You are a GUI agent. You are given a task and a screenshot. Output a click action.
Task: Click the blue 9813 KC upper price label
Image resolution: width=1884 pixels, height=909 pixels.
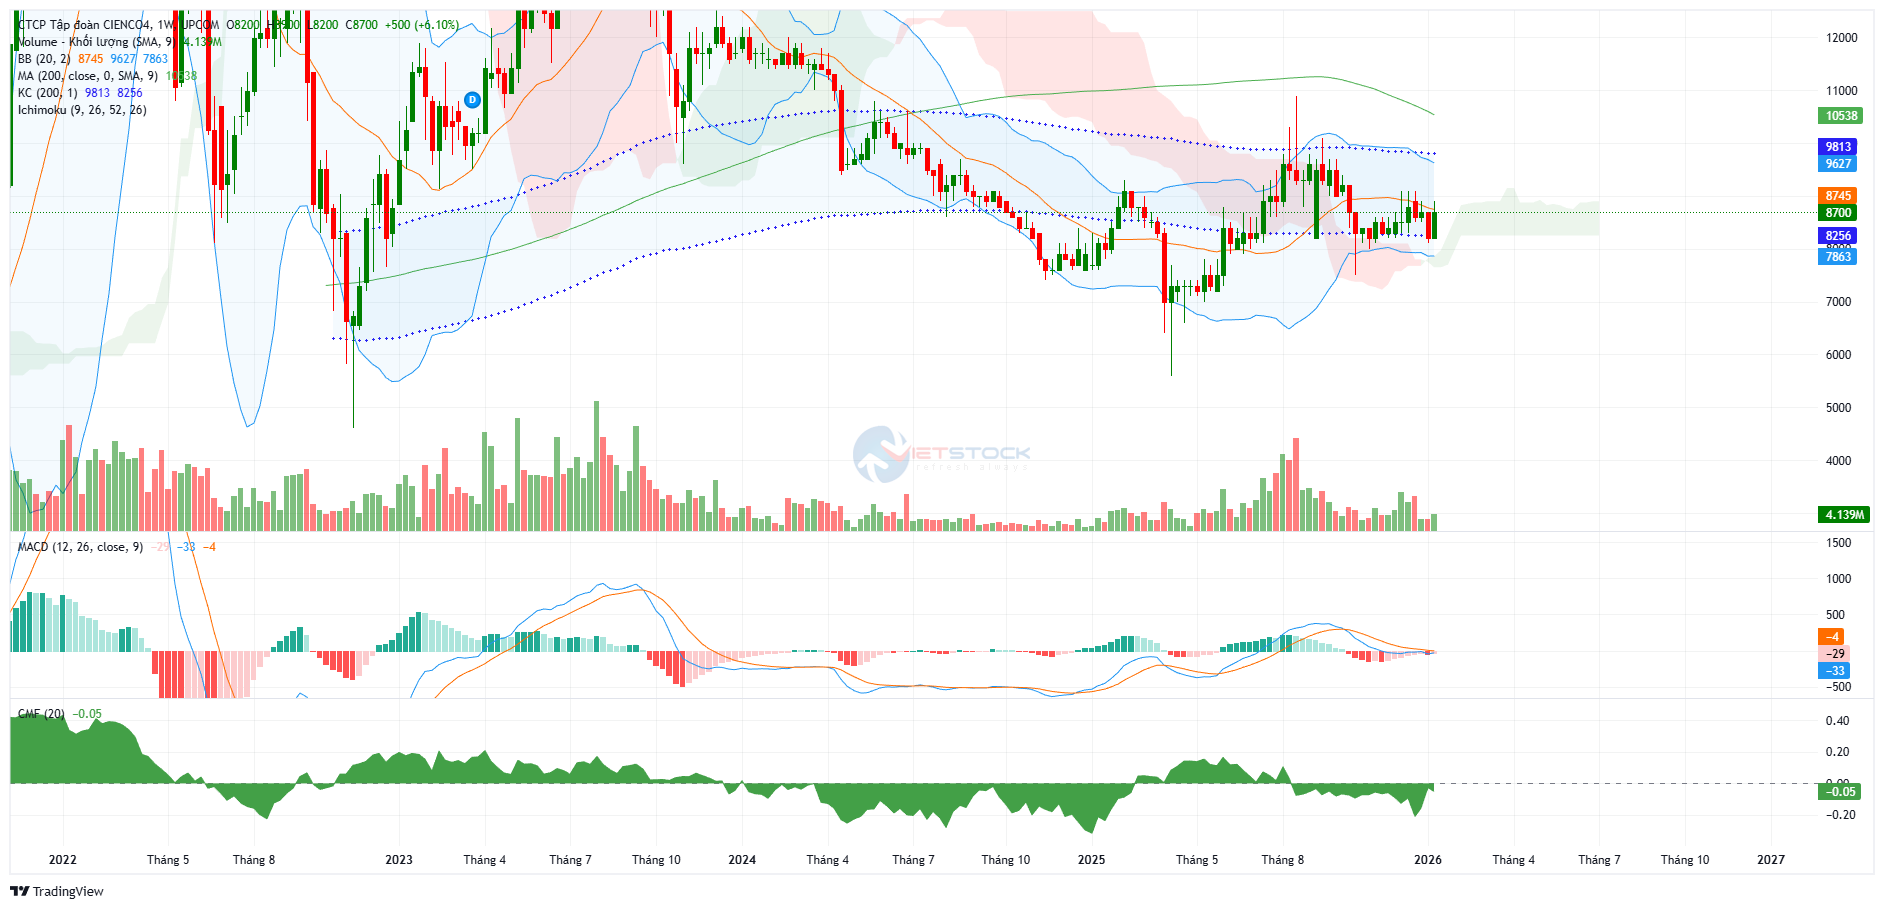[x=1838, y=147]
